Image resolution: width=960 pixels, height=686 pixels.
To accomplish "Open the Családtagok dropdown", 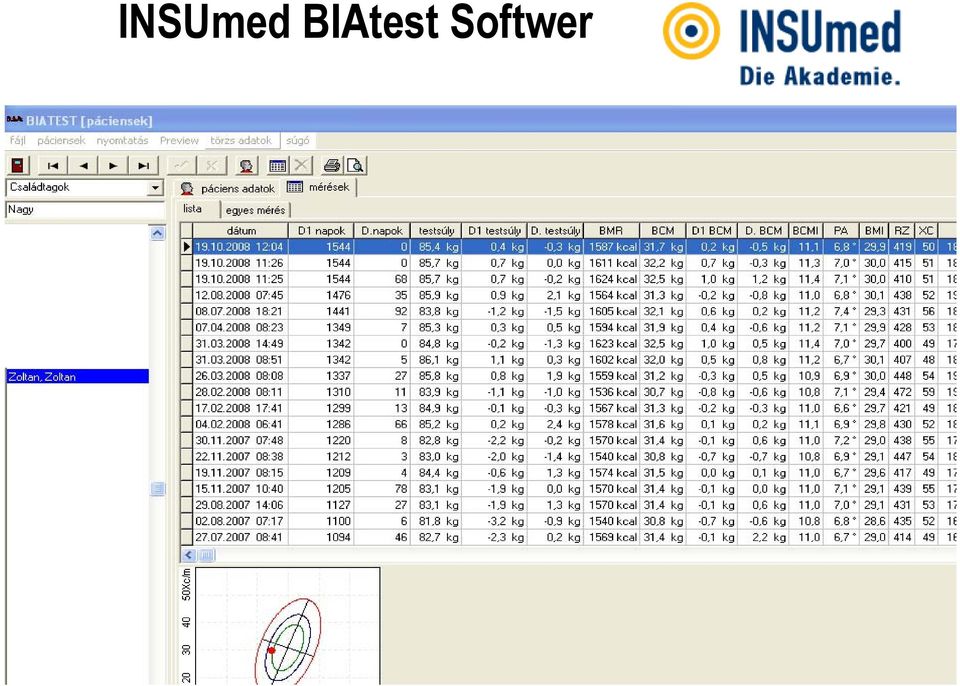I will pos(156,188).
